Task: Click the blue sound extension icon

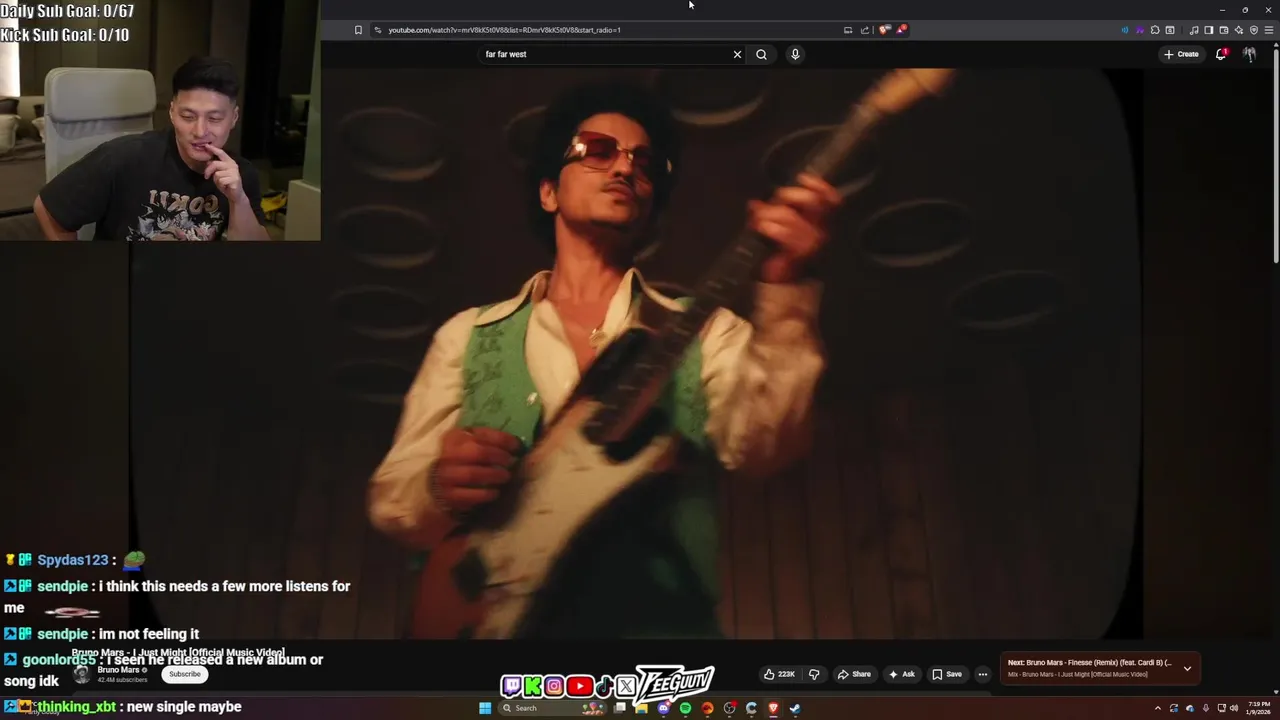Action: (x=1125, y=30)
